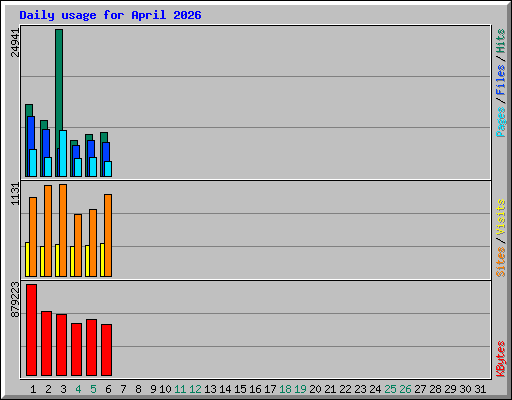Click the yellow visits bar for day 5
Image resolution: width=512 pixels, height=400 pixels.
pyautogui.click(x=87, y=261)
